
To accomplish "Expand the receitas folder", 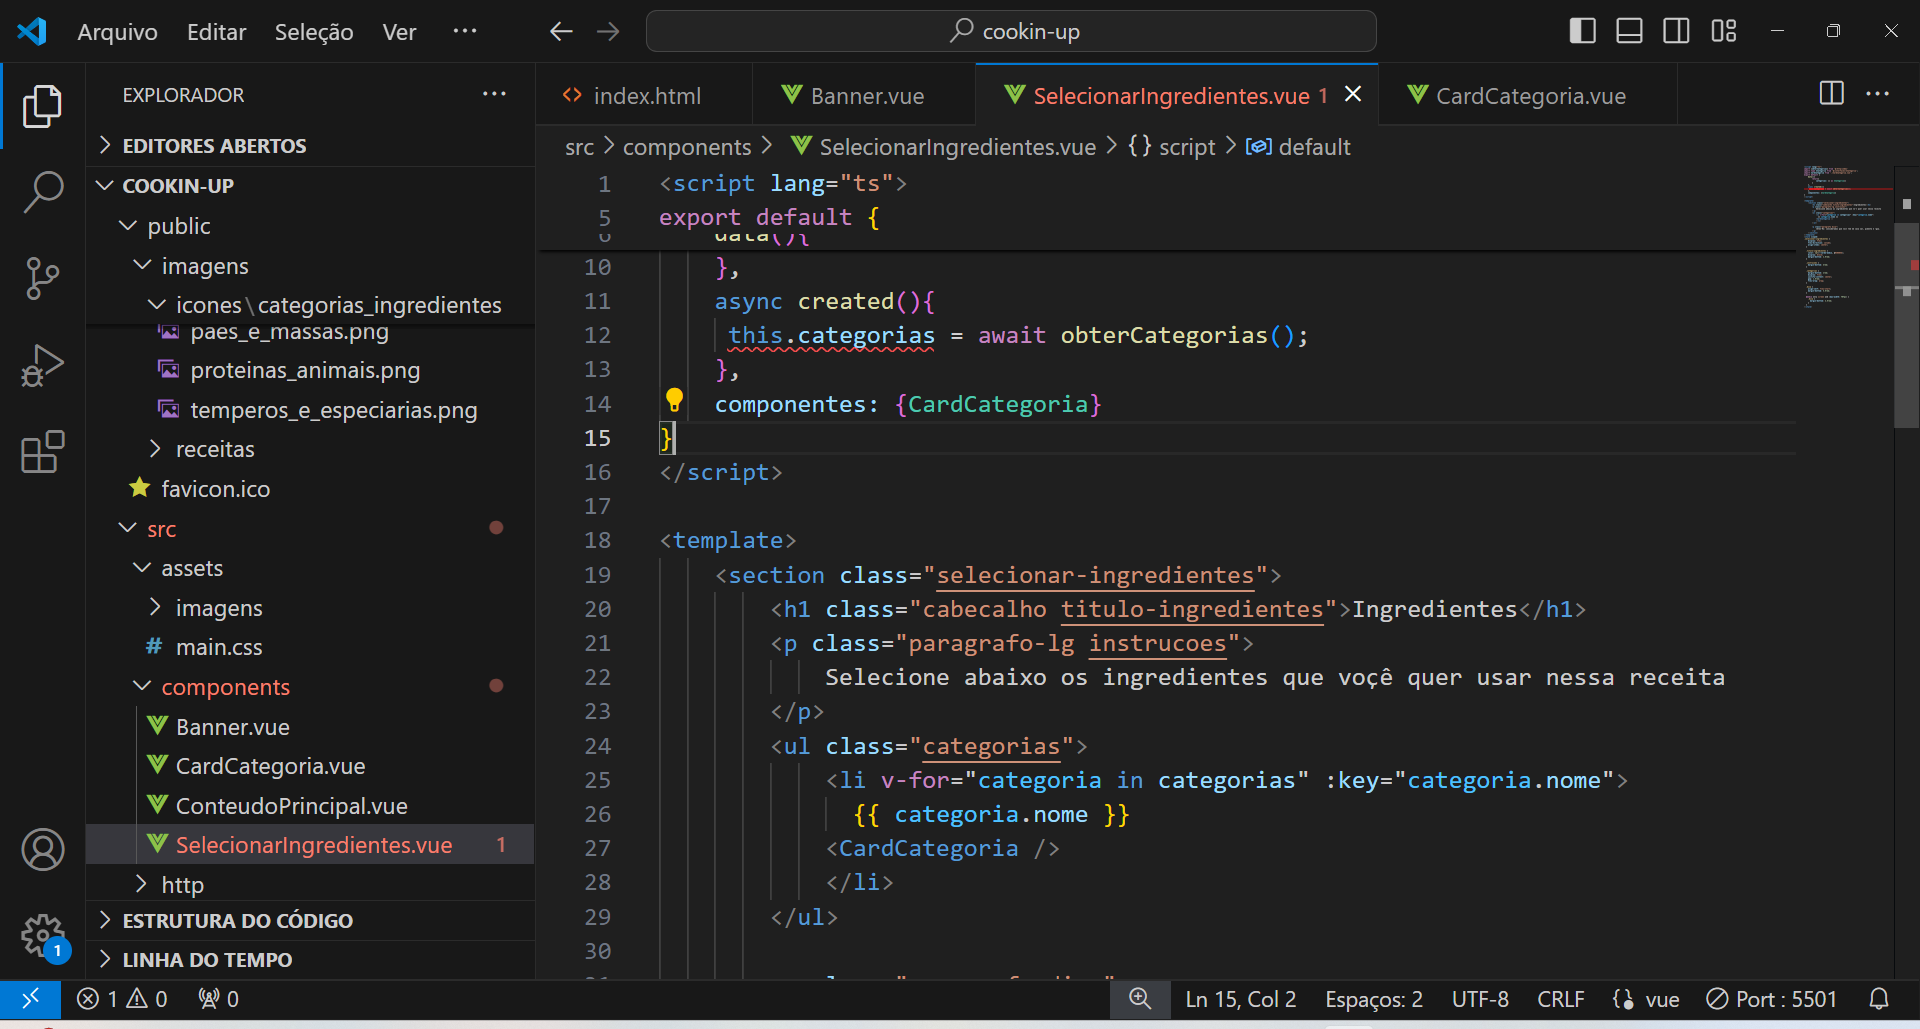I will click(310, 449).
